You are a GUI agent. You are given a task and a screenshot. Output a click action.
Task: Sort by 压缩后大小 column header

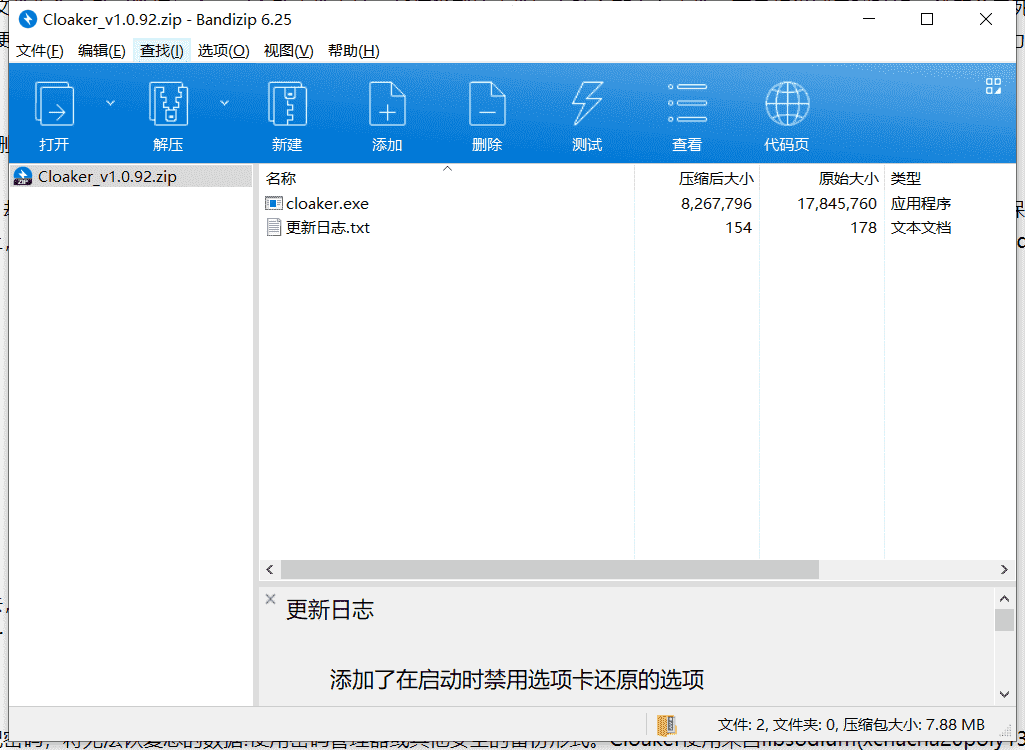(x=697, y=178)
